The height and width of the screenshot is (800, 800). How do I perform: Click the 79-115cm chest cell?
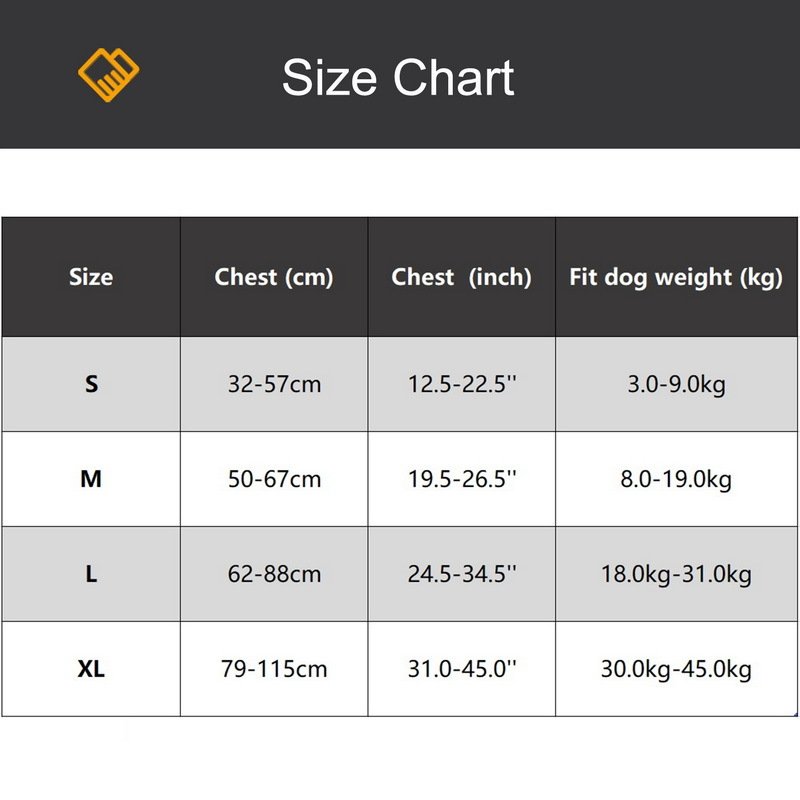(274, 669)
